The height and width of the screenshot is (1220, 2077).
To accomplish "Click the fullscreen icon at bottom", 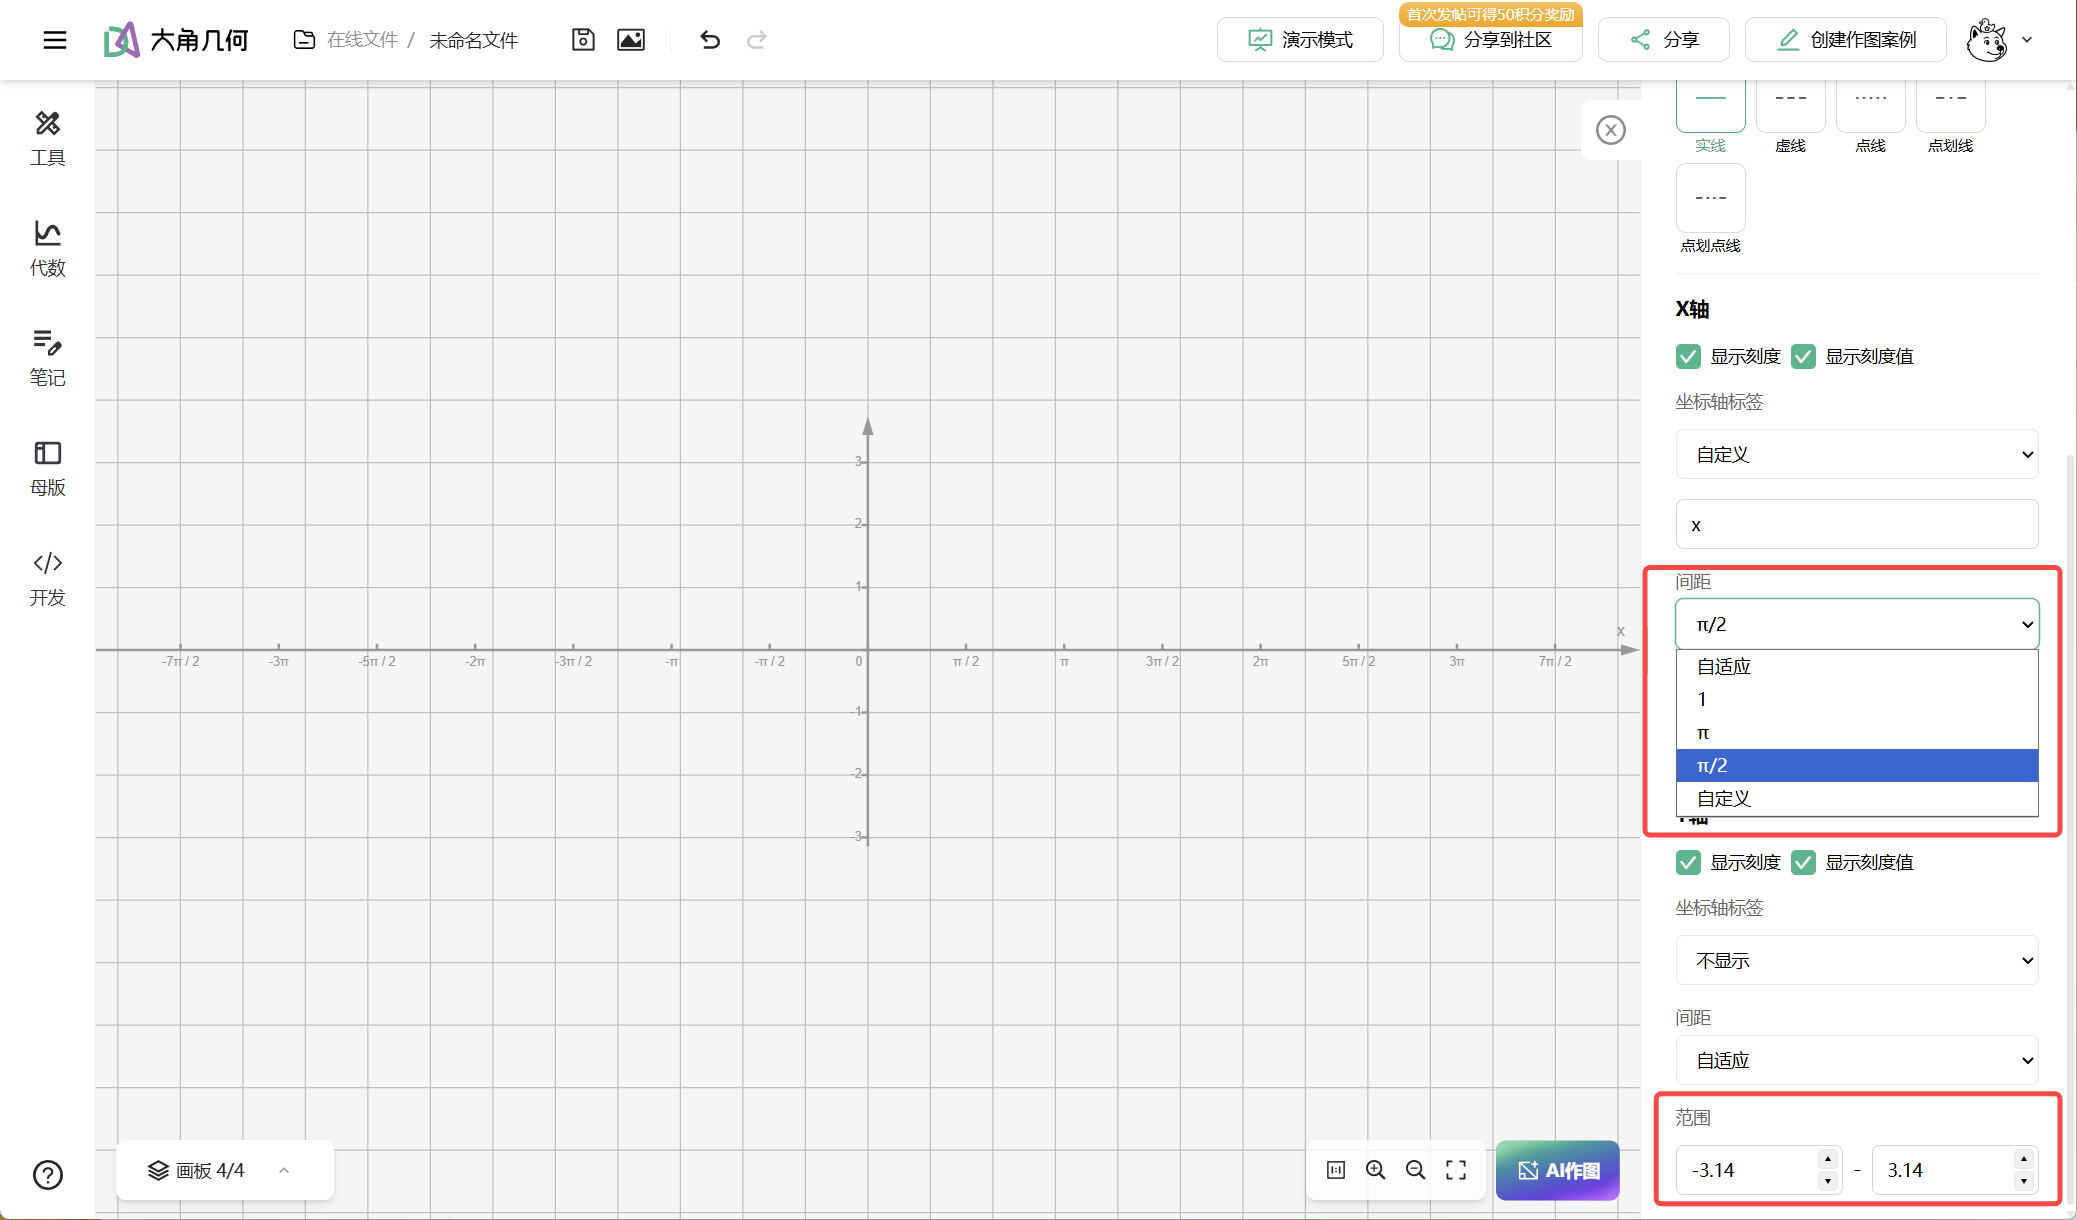I will (1456, 1170).
